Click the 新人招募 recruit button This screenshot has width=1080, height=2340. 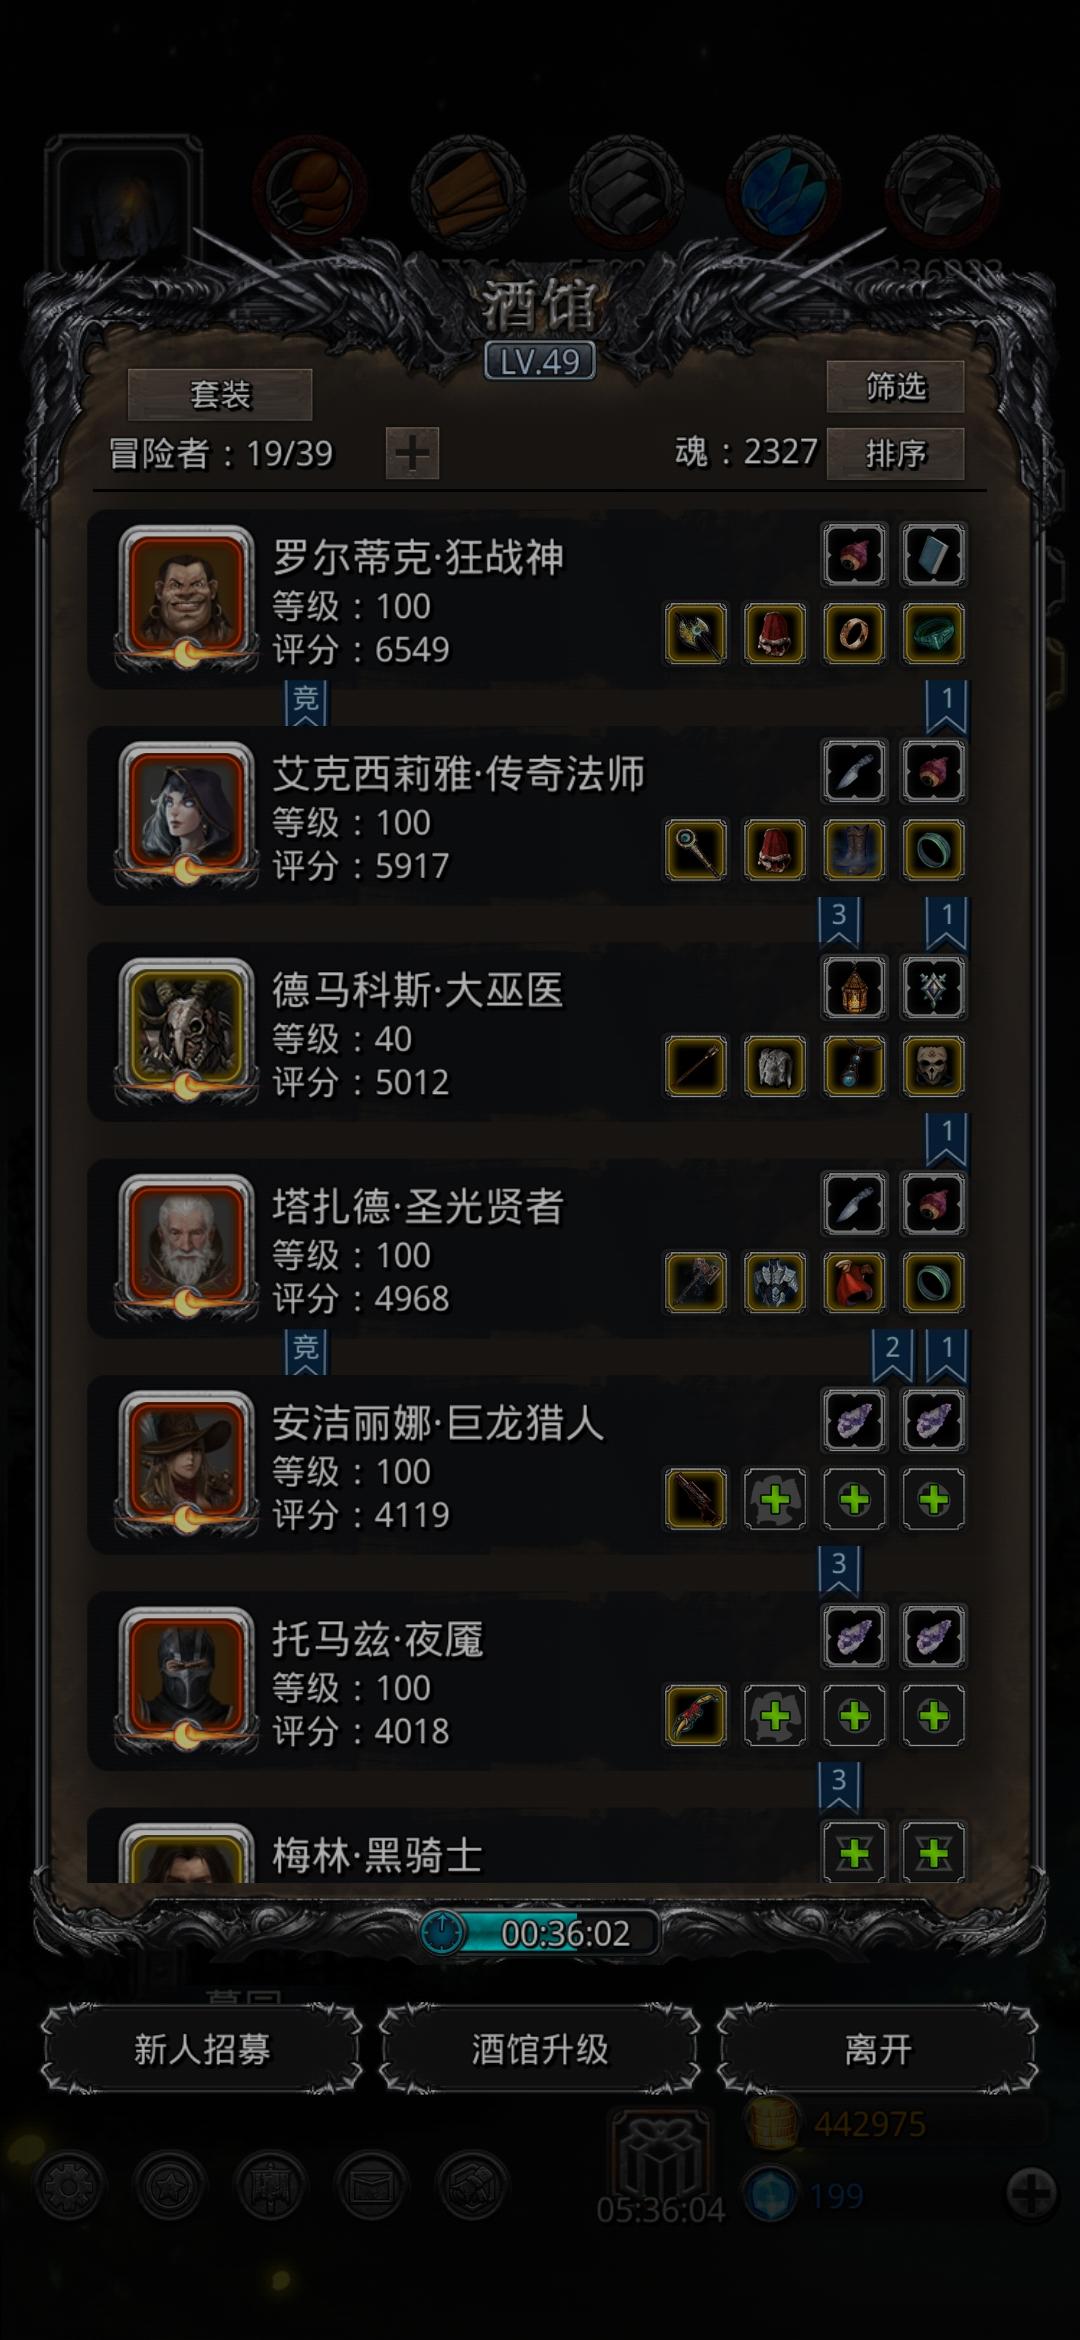202,2049
